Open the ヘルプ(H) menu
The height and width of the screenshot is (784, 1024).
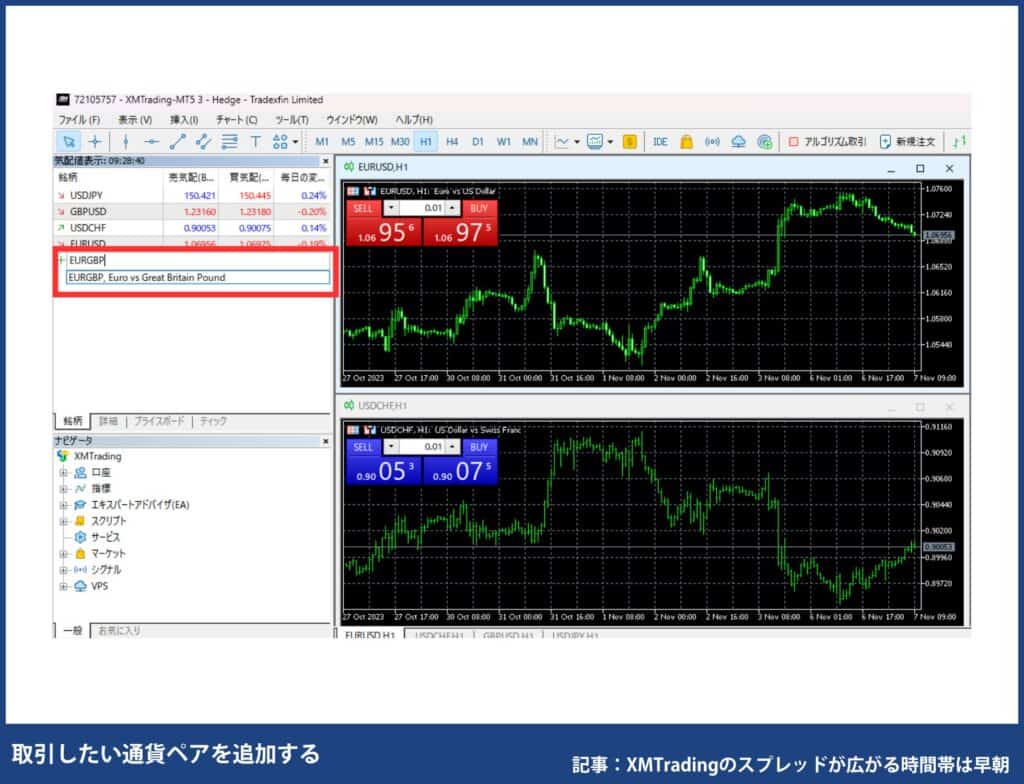pos(413,120)
